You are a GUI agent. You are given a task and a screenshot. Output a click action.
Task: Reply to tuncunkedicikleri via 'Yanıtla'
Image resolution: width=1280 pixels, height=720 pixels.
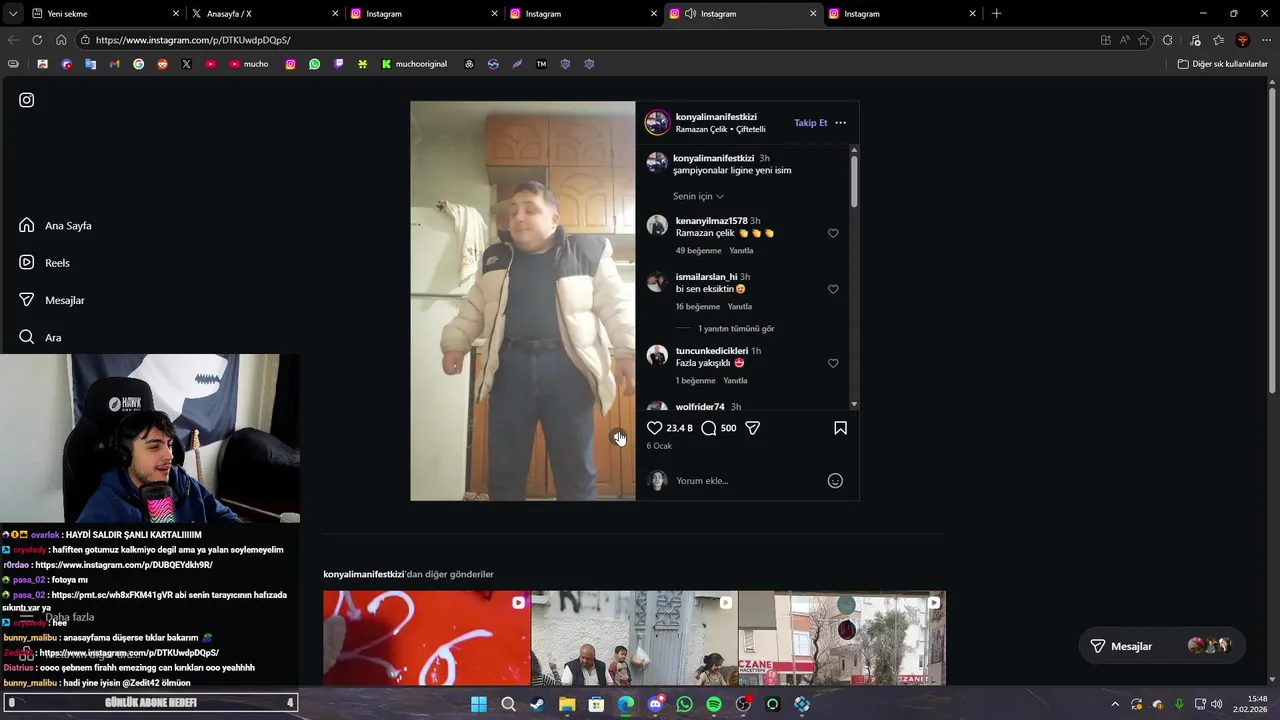(x=735, y=381)
